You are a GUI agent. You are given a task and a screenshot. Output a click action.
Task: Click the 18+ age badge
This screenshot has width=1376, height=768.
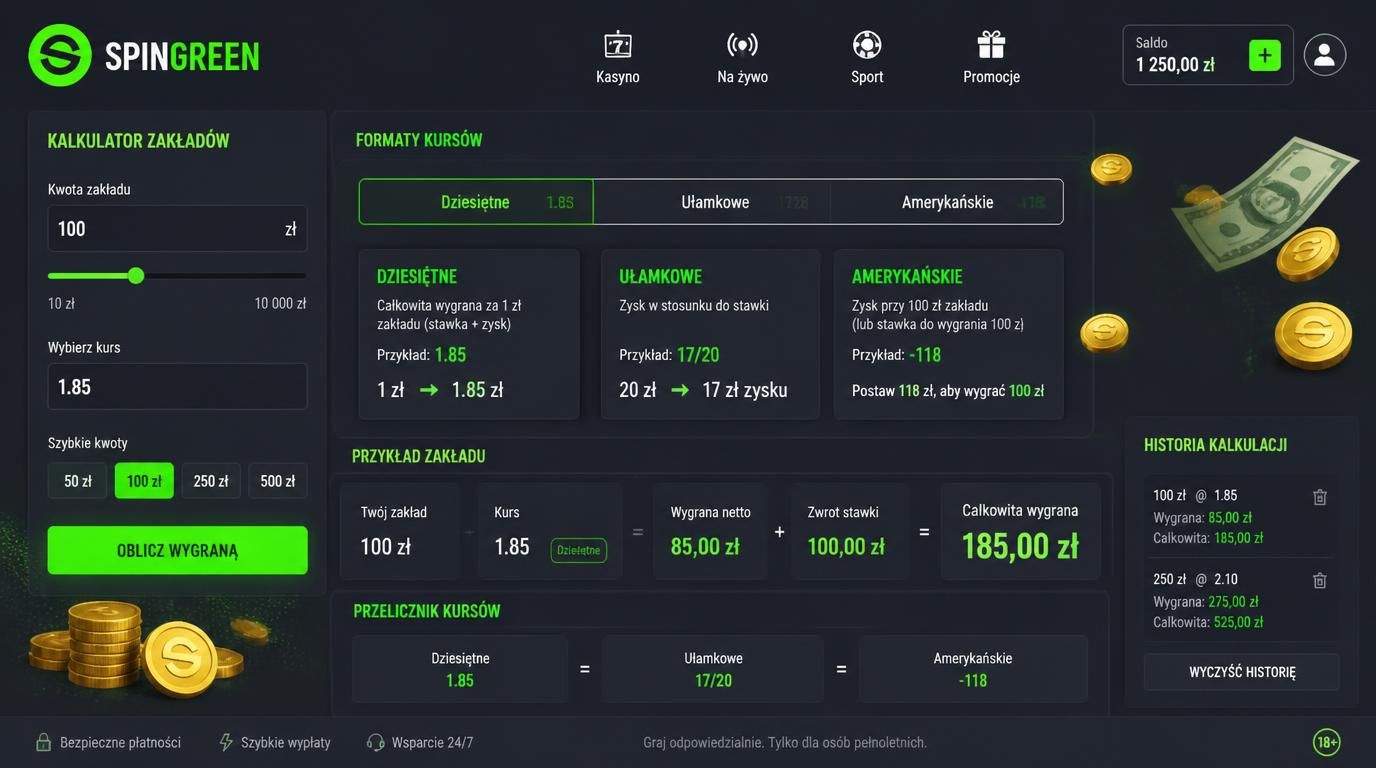1327,742
